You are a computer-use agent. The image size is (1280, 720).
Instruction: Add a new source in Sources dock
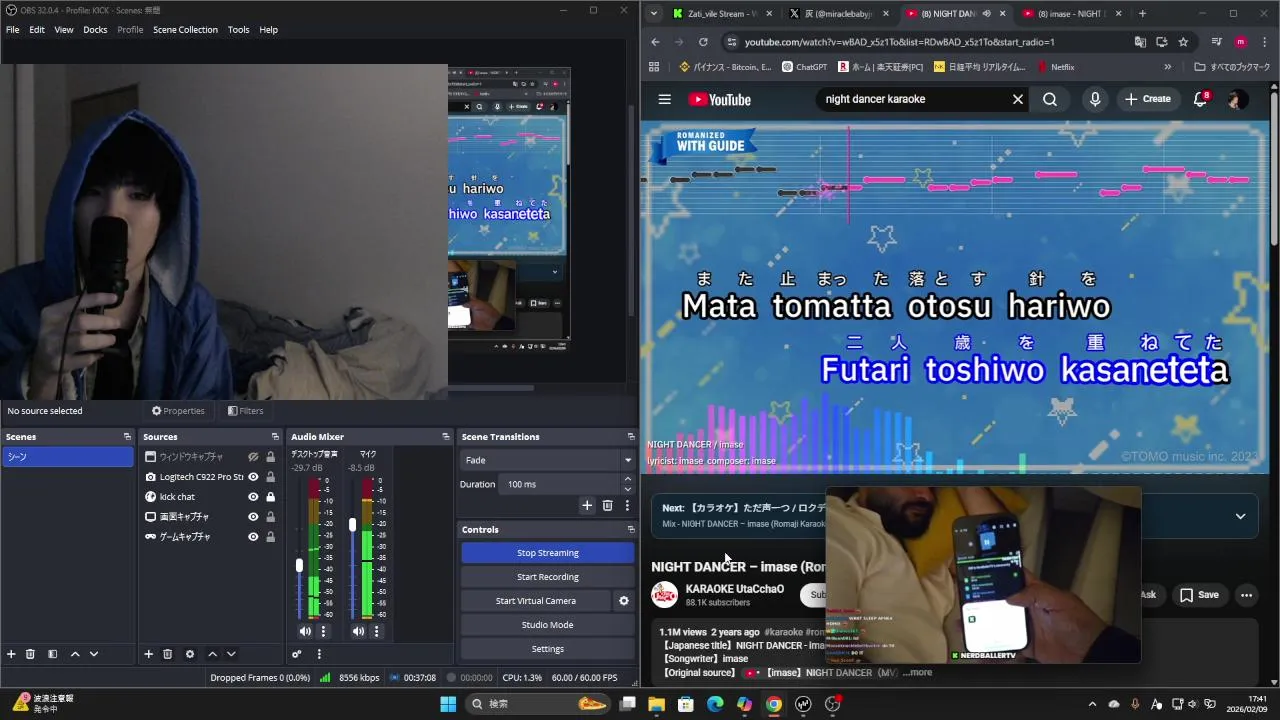coord(148,654)
